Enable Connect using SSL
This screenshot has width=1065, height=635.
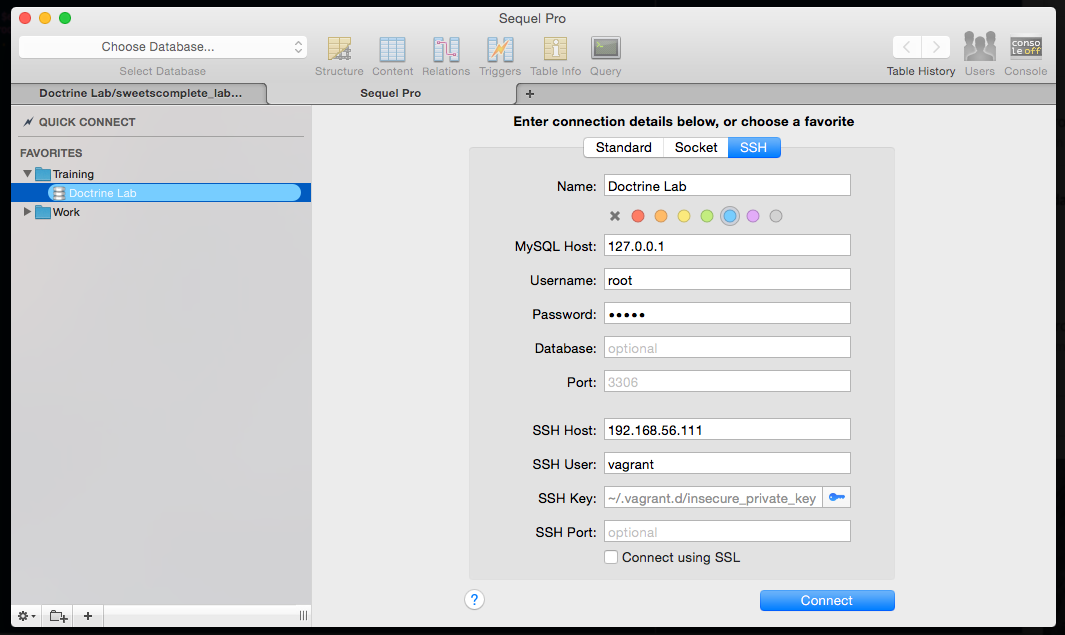(x=611, y=557)
